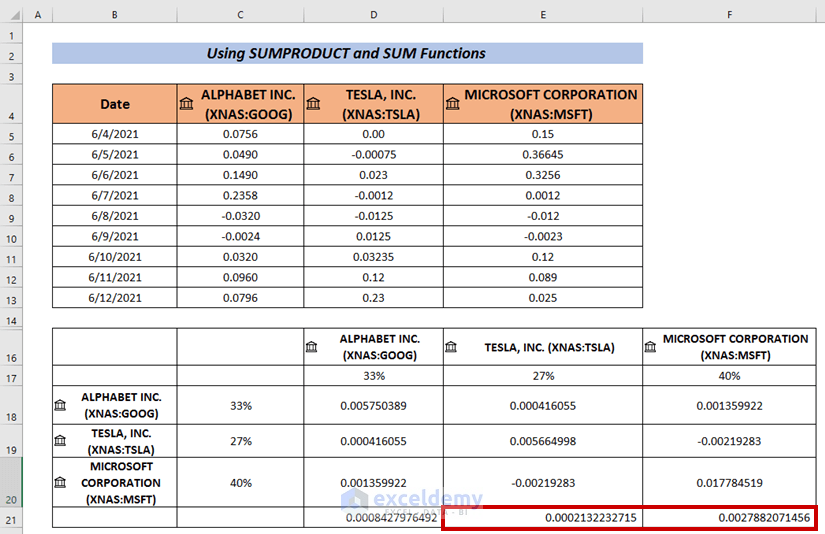Click cell with value 0.2358

pos(240,196)
